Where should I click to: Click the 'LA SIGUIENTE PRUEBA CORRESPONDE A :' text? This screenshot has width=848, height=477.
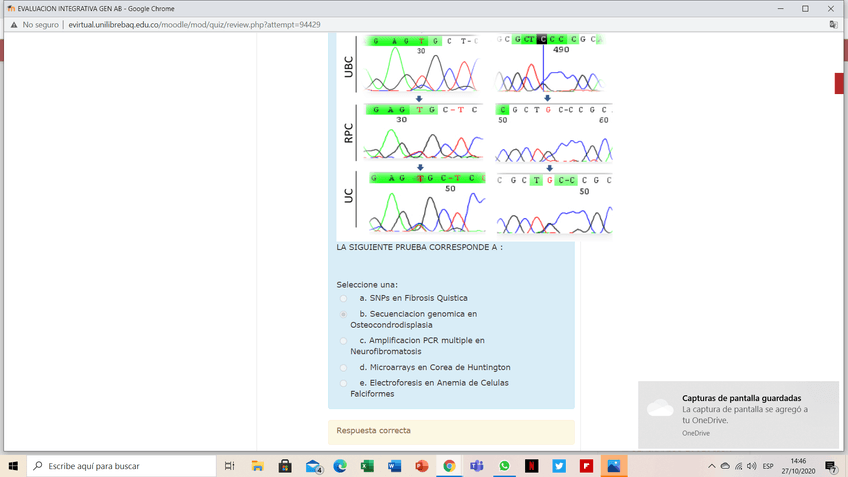[420, 247]
